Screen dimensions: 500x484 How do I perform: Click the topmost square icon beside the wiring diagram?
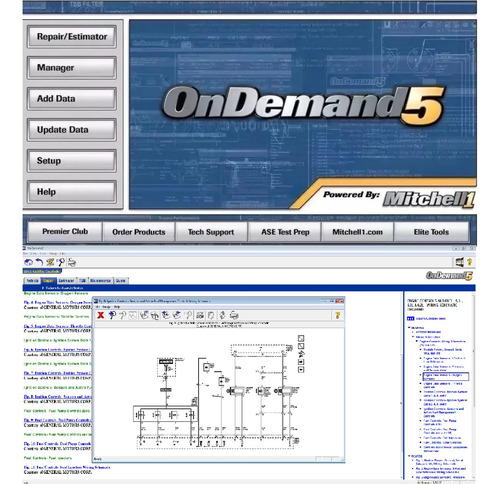point(301,338)
